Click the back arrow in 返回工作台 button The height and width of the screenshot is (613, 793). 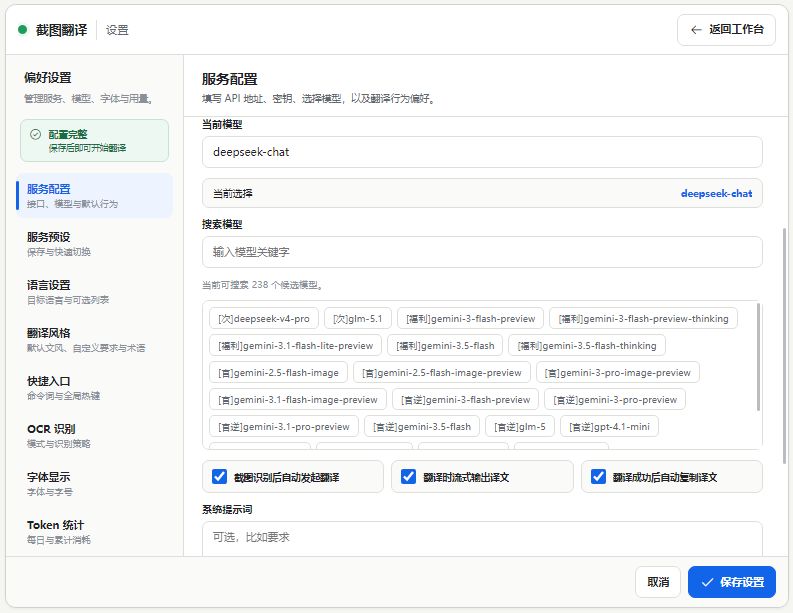(696, 30)
